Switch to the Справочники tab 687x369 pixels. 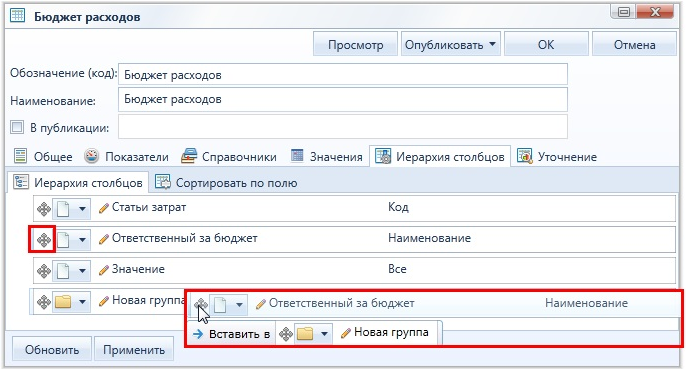[229, 157]
